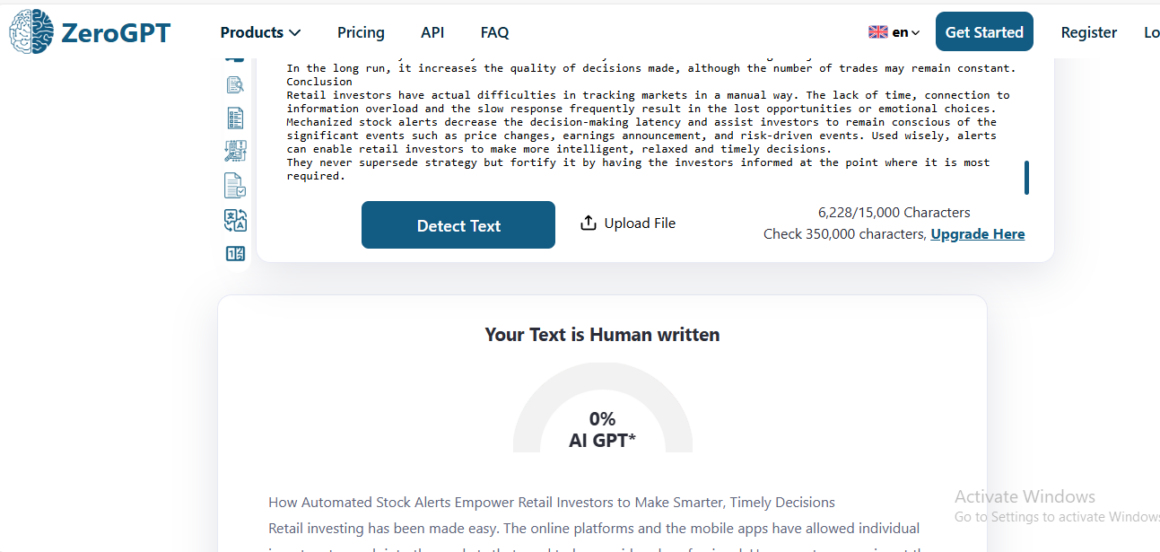Open the paraphraser tool sidebar icon
The width and height of the screenshot is (1160, 552).
235,151
